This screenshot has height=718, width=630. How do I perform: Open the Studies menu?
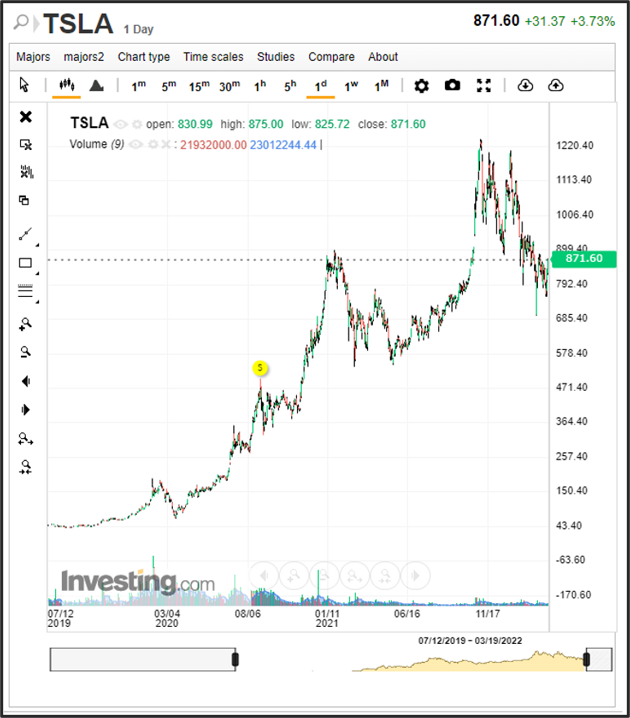276,57
